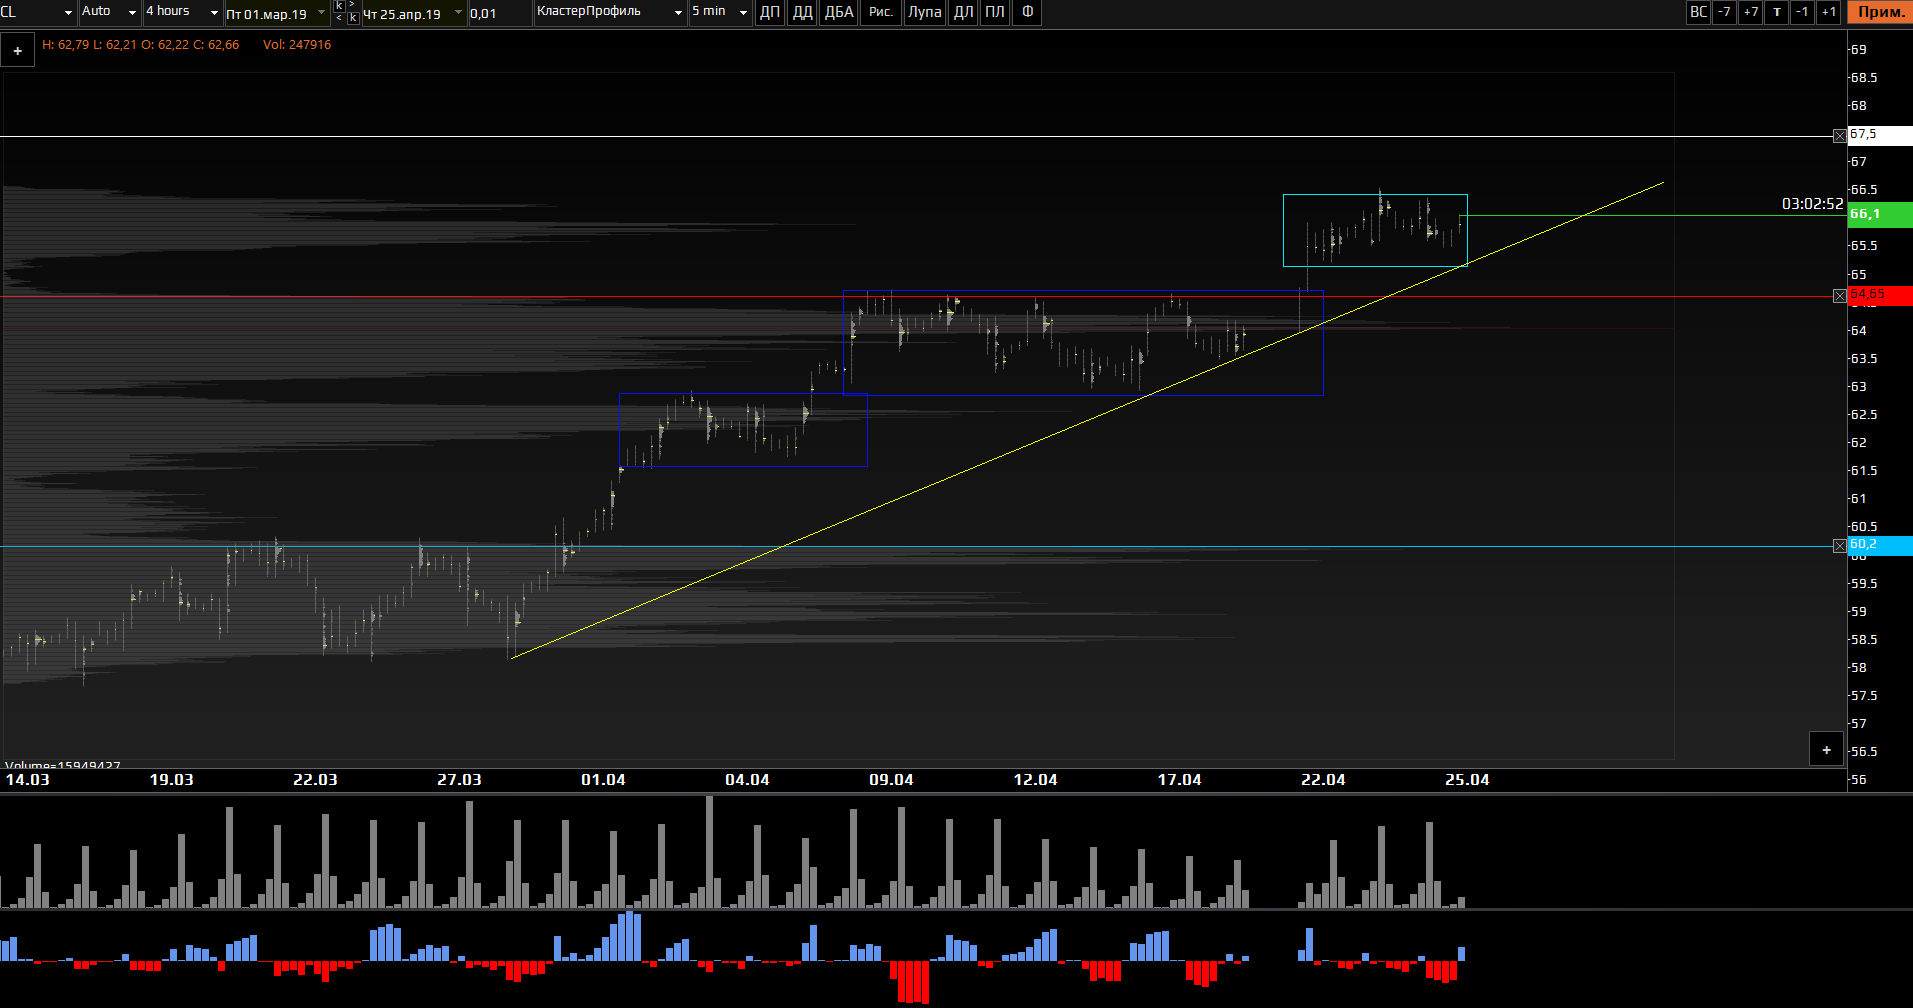Click the plus button at chart top-left
Viewport: 1913px width, 1008px height.
click(18, 51)
